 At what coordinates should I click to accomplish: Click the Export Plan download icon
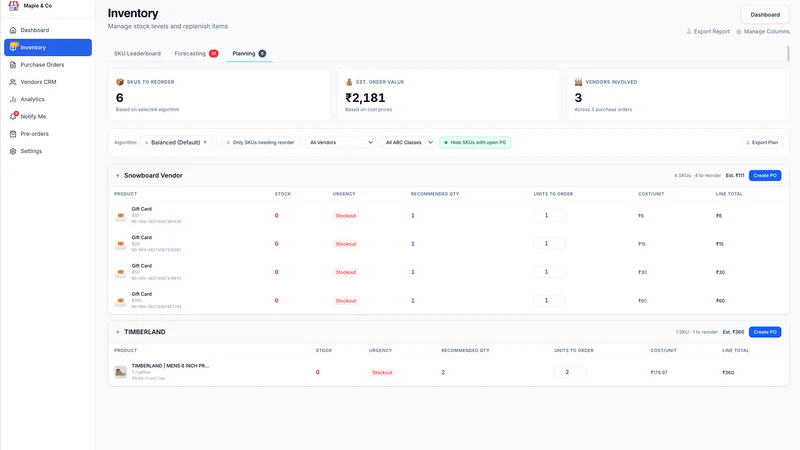748,142
